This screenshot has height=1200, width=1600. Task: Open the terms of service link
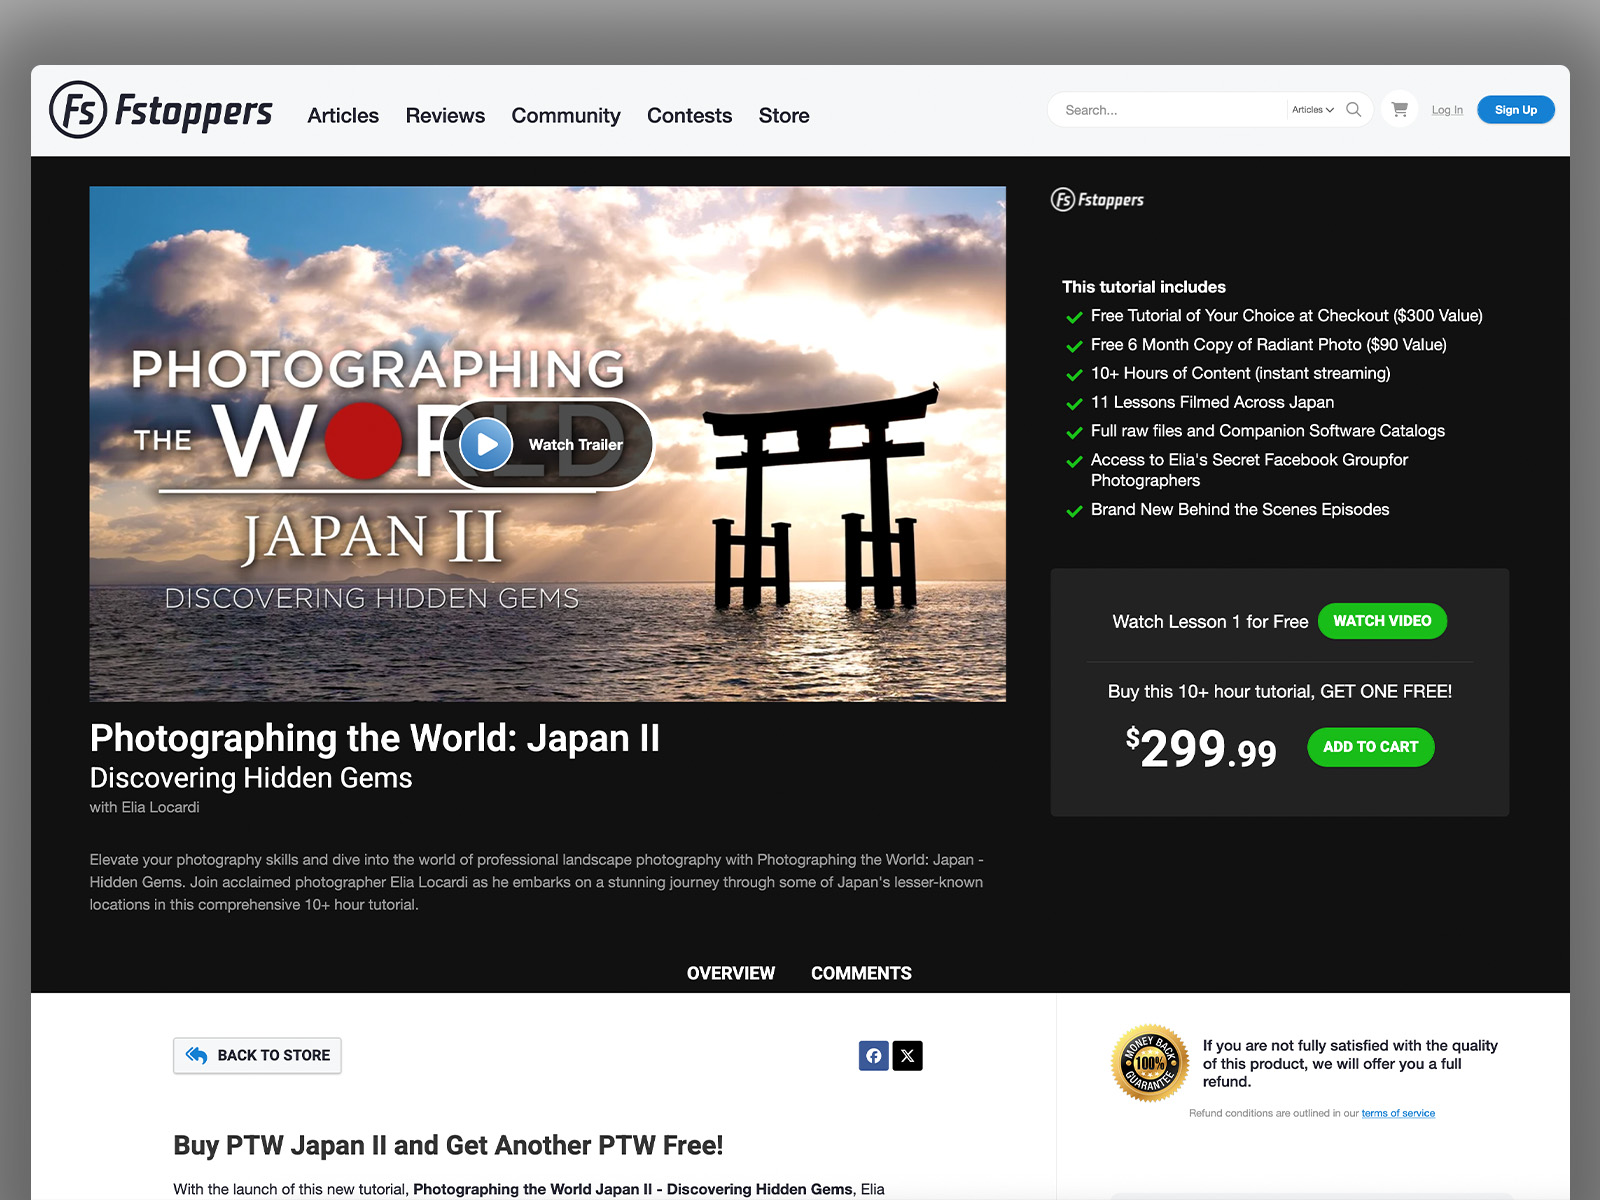(x=1398, y=1113)
